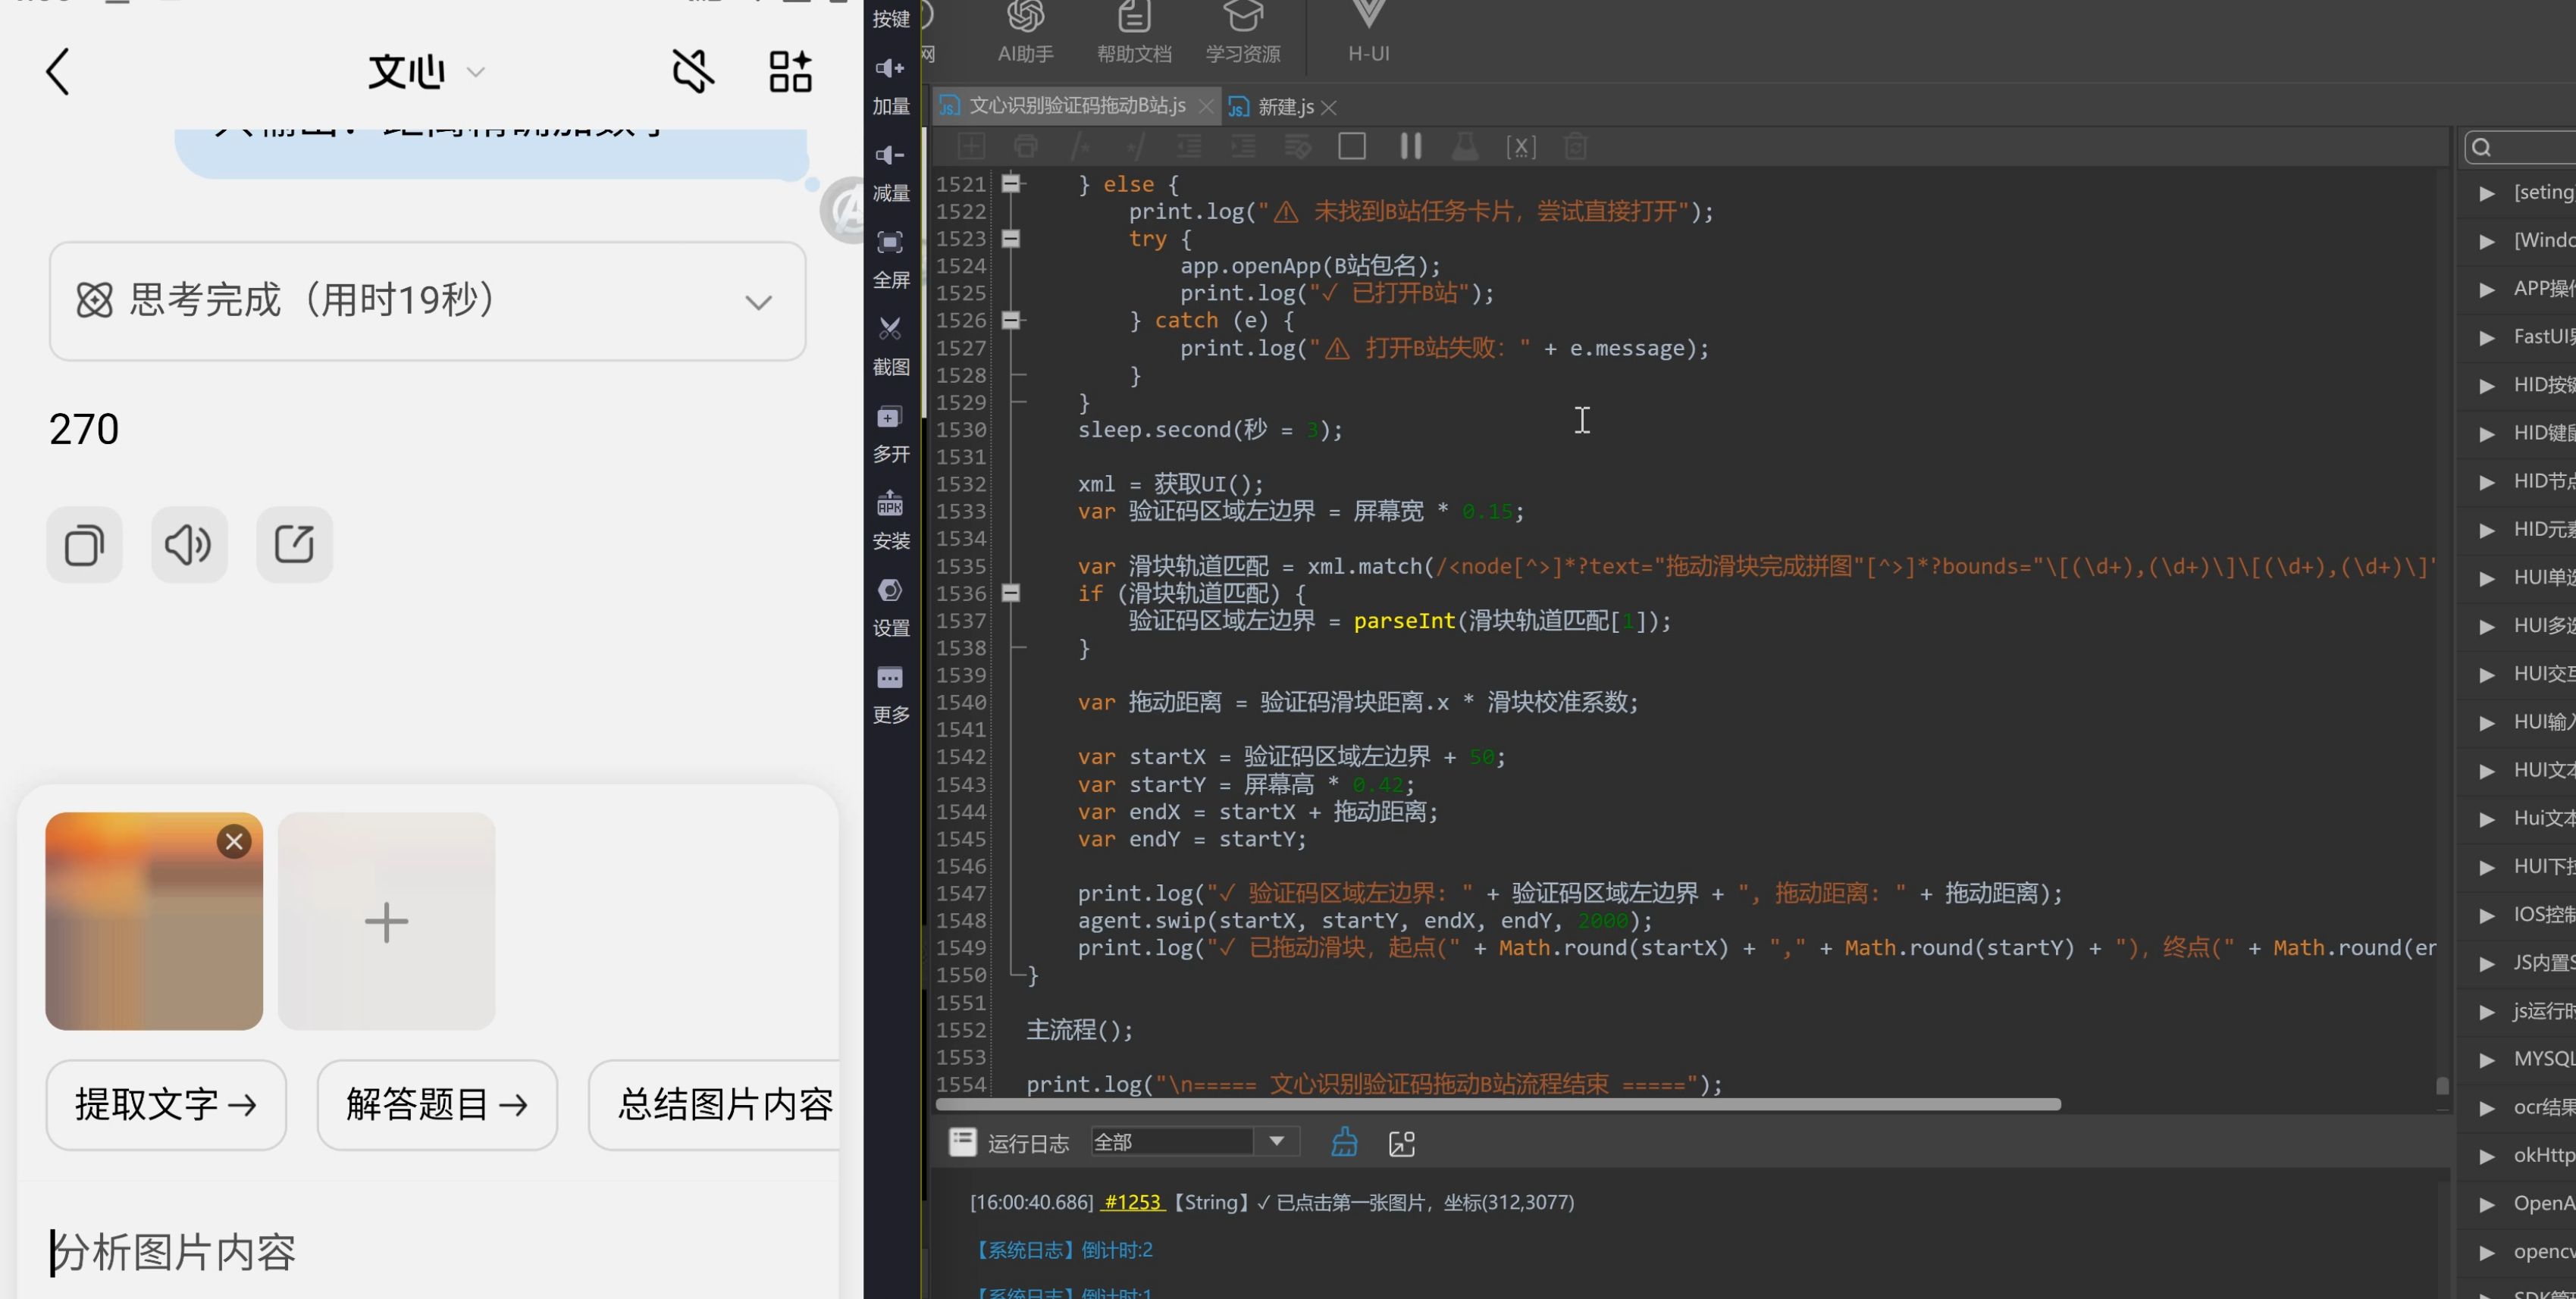2576x1299 pixels.
Task: Toggle the mute speaker icon
Action: (x=692, y=72)
